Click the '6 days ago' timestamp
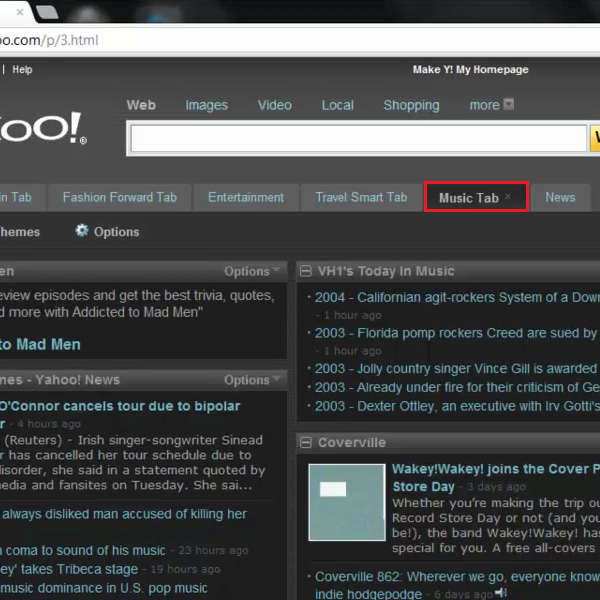This screenshot has height=600, width=600. tap(463, 594)
